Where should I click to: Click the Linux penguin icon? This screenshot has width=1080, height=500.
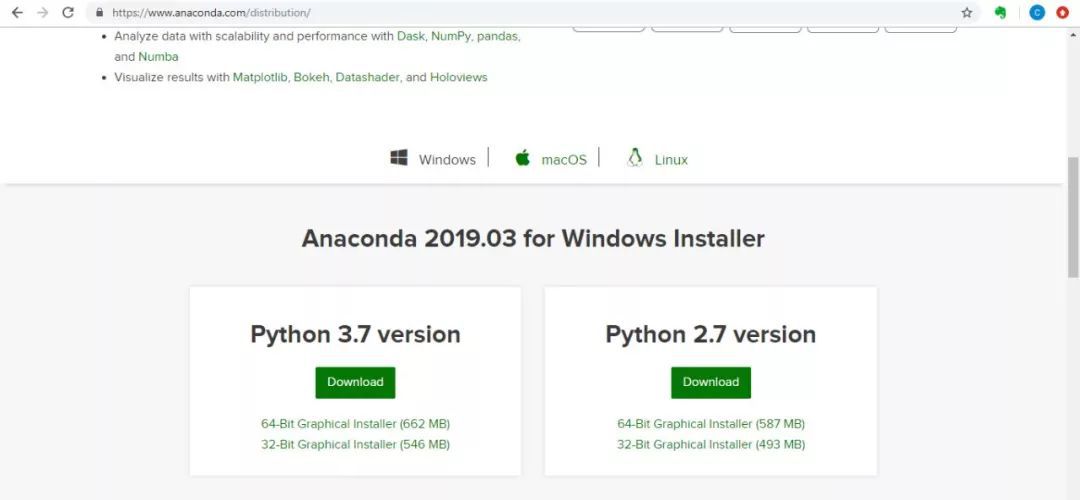[x=634, y=158]
